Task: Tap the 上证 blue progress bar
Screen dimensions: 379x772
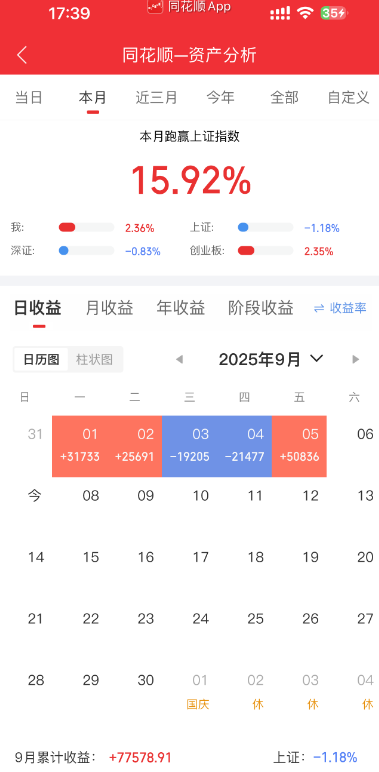Action: click(265, 227)
